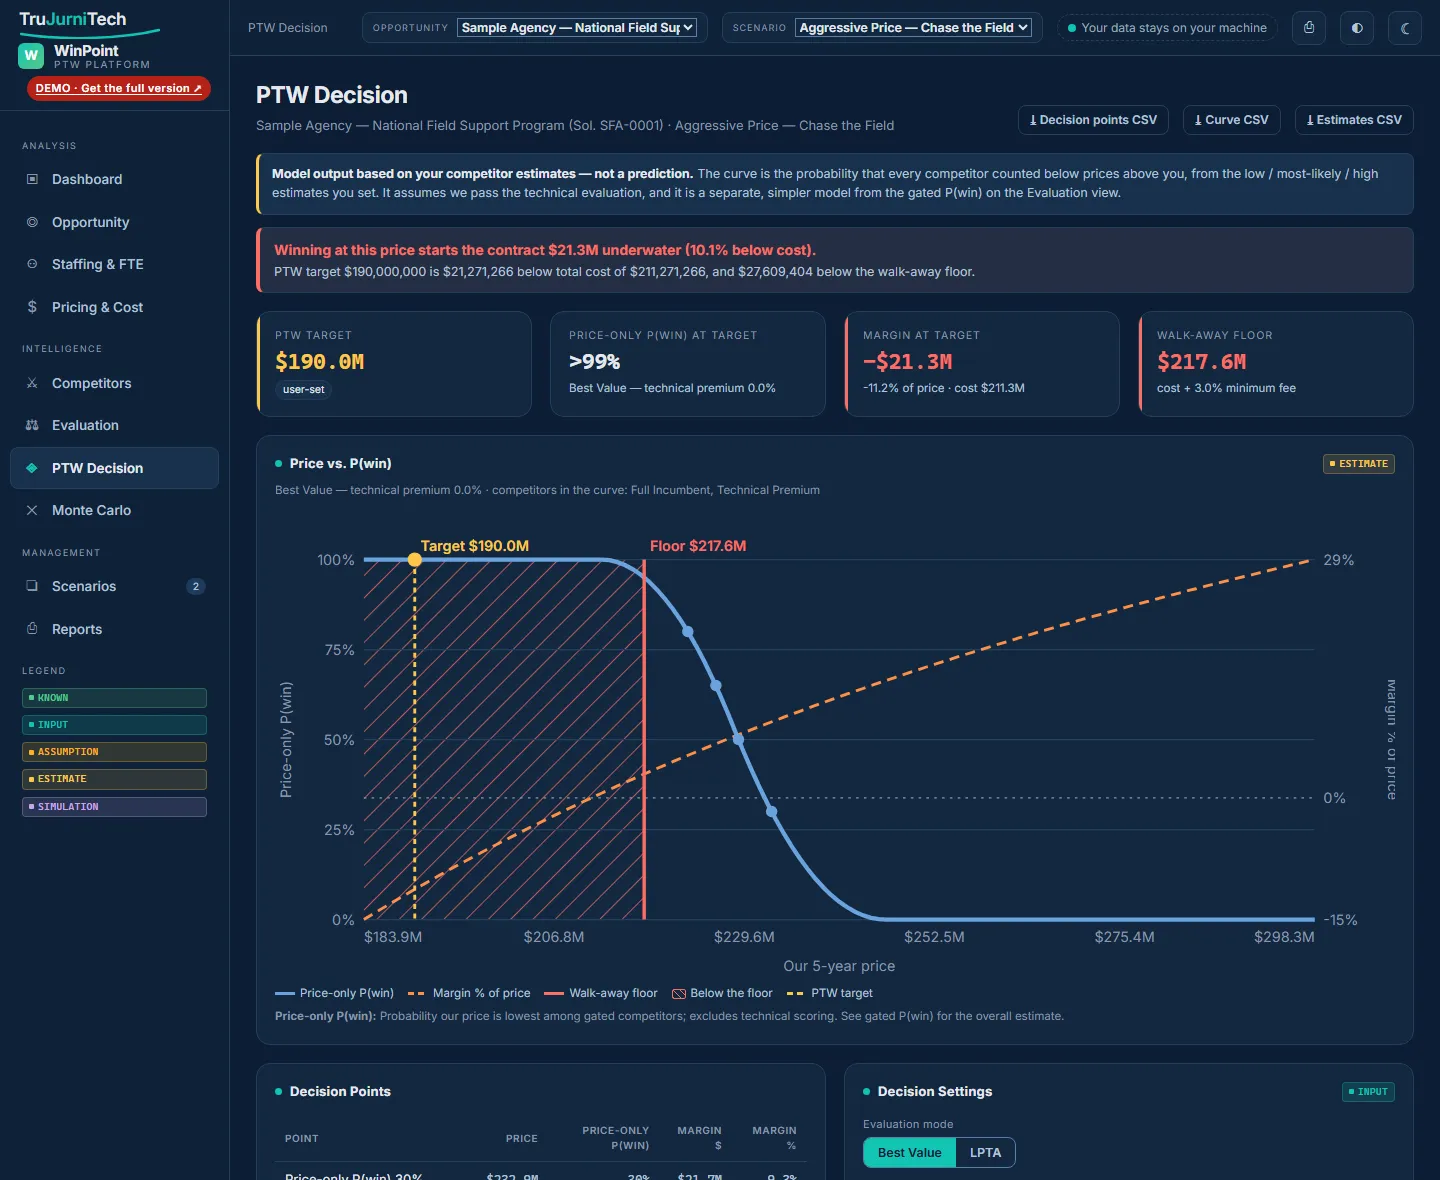
Task: Open the Scenario dropdown
Action: (x=914, y=28)
